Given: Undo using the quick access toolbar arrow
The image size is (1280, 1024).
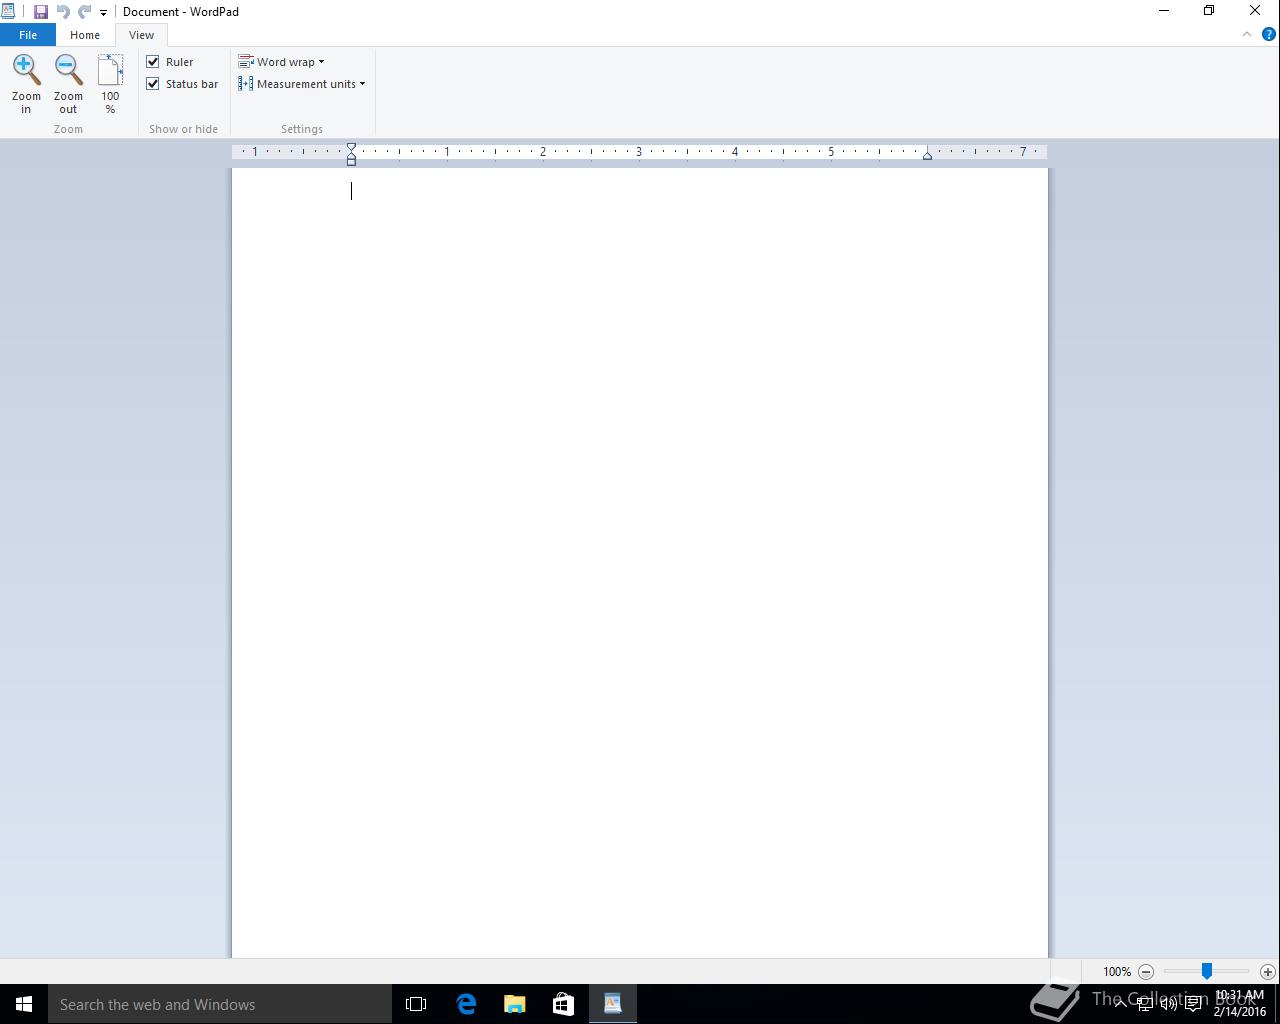Looking at the screenshot, I should (x=62, y=12).
